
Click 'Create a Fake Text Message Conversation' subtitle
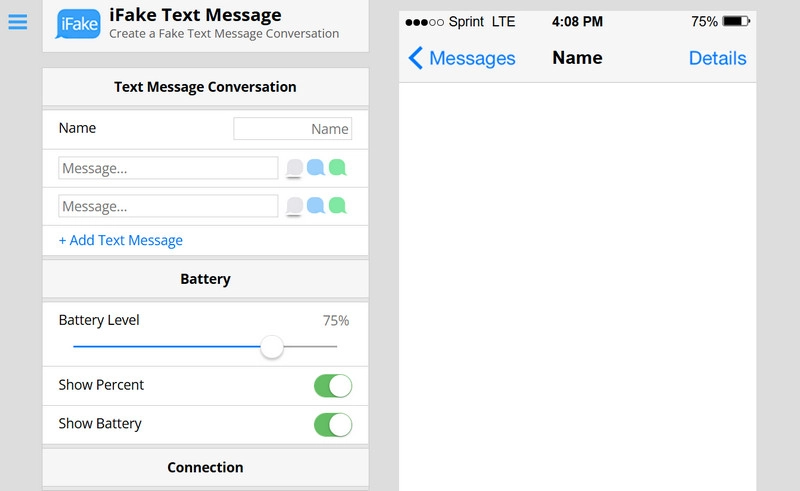(x=224, y=34)
